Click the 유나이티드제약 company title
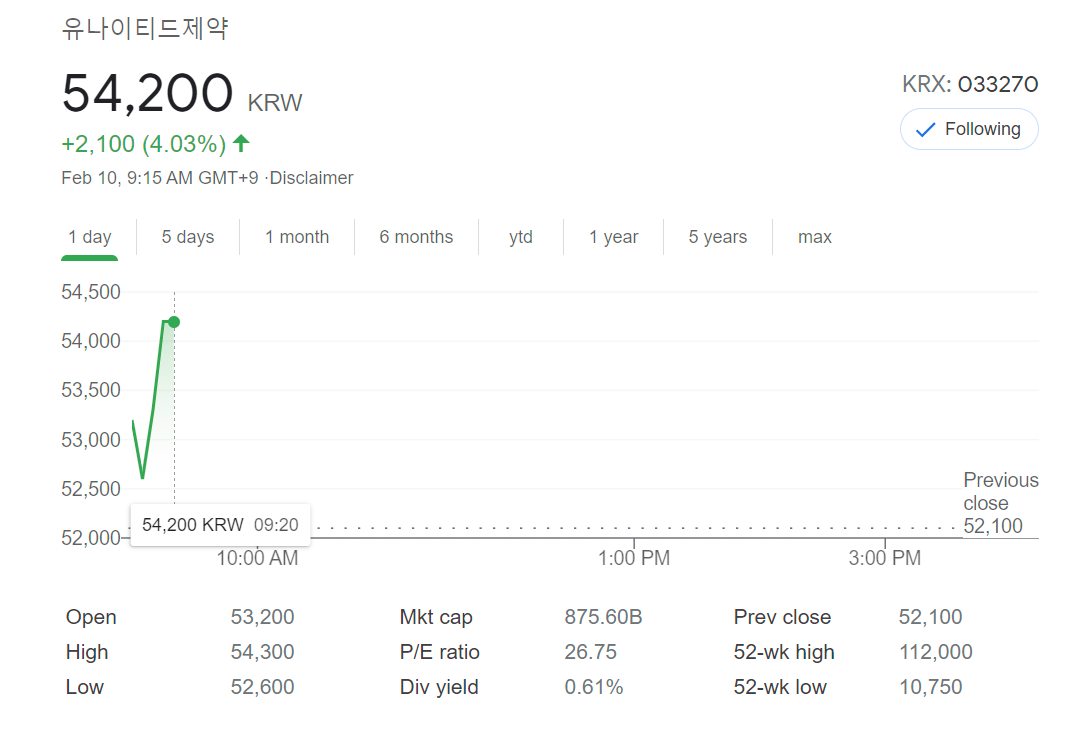This screenshot has height=742, width=1092. (x=145, y=29)
